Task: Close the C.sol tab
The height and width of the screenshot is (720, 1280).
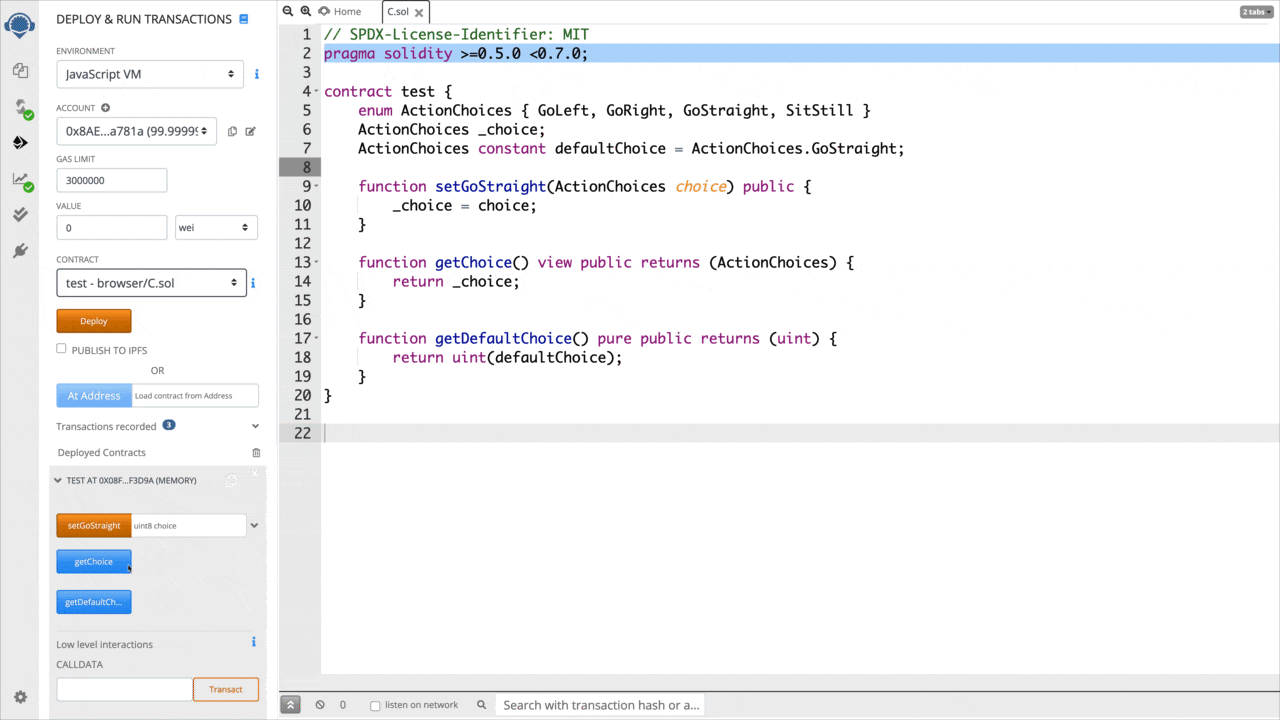Action: coord(419,12)
